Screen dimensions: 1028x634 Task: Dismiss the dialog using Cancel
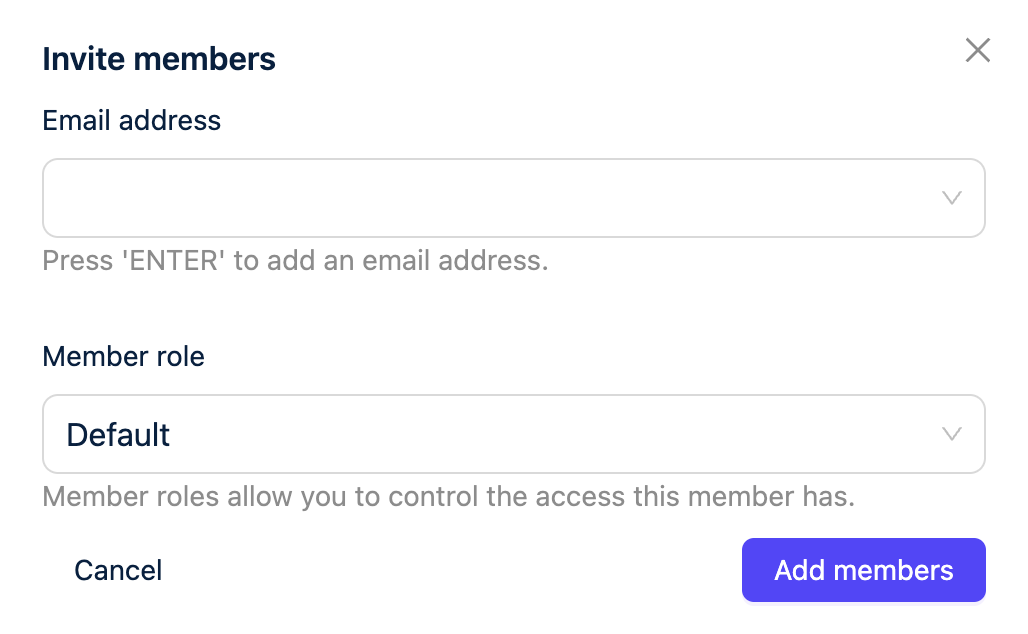tap(118, 571)
